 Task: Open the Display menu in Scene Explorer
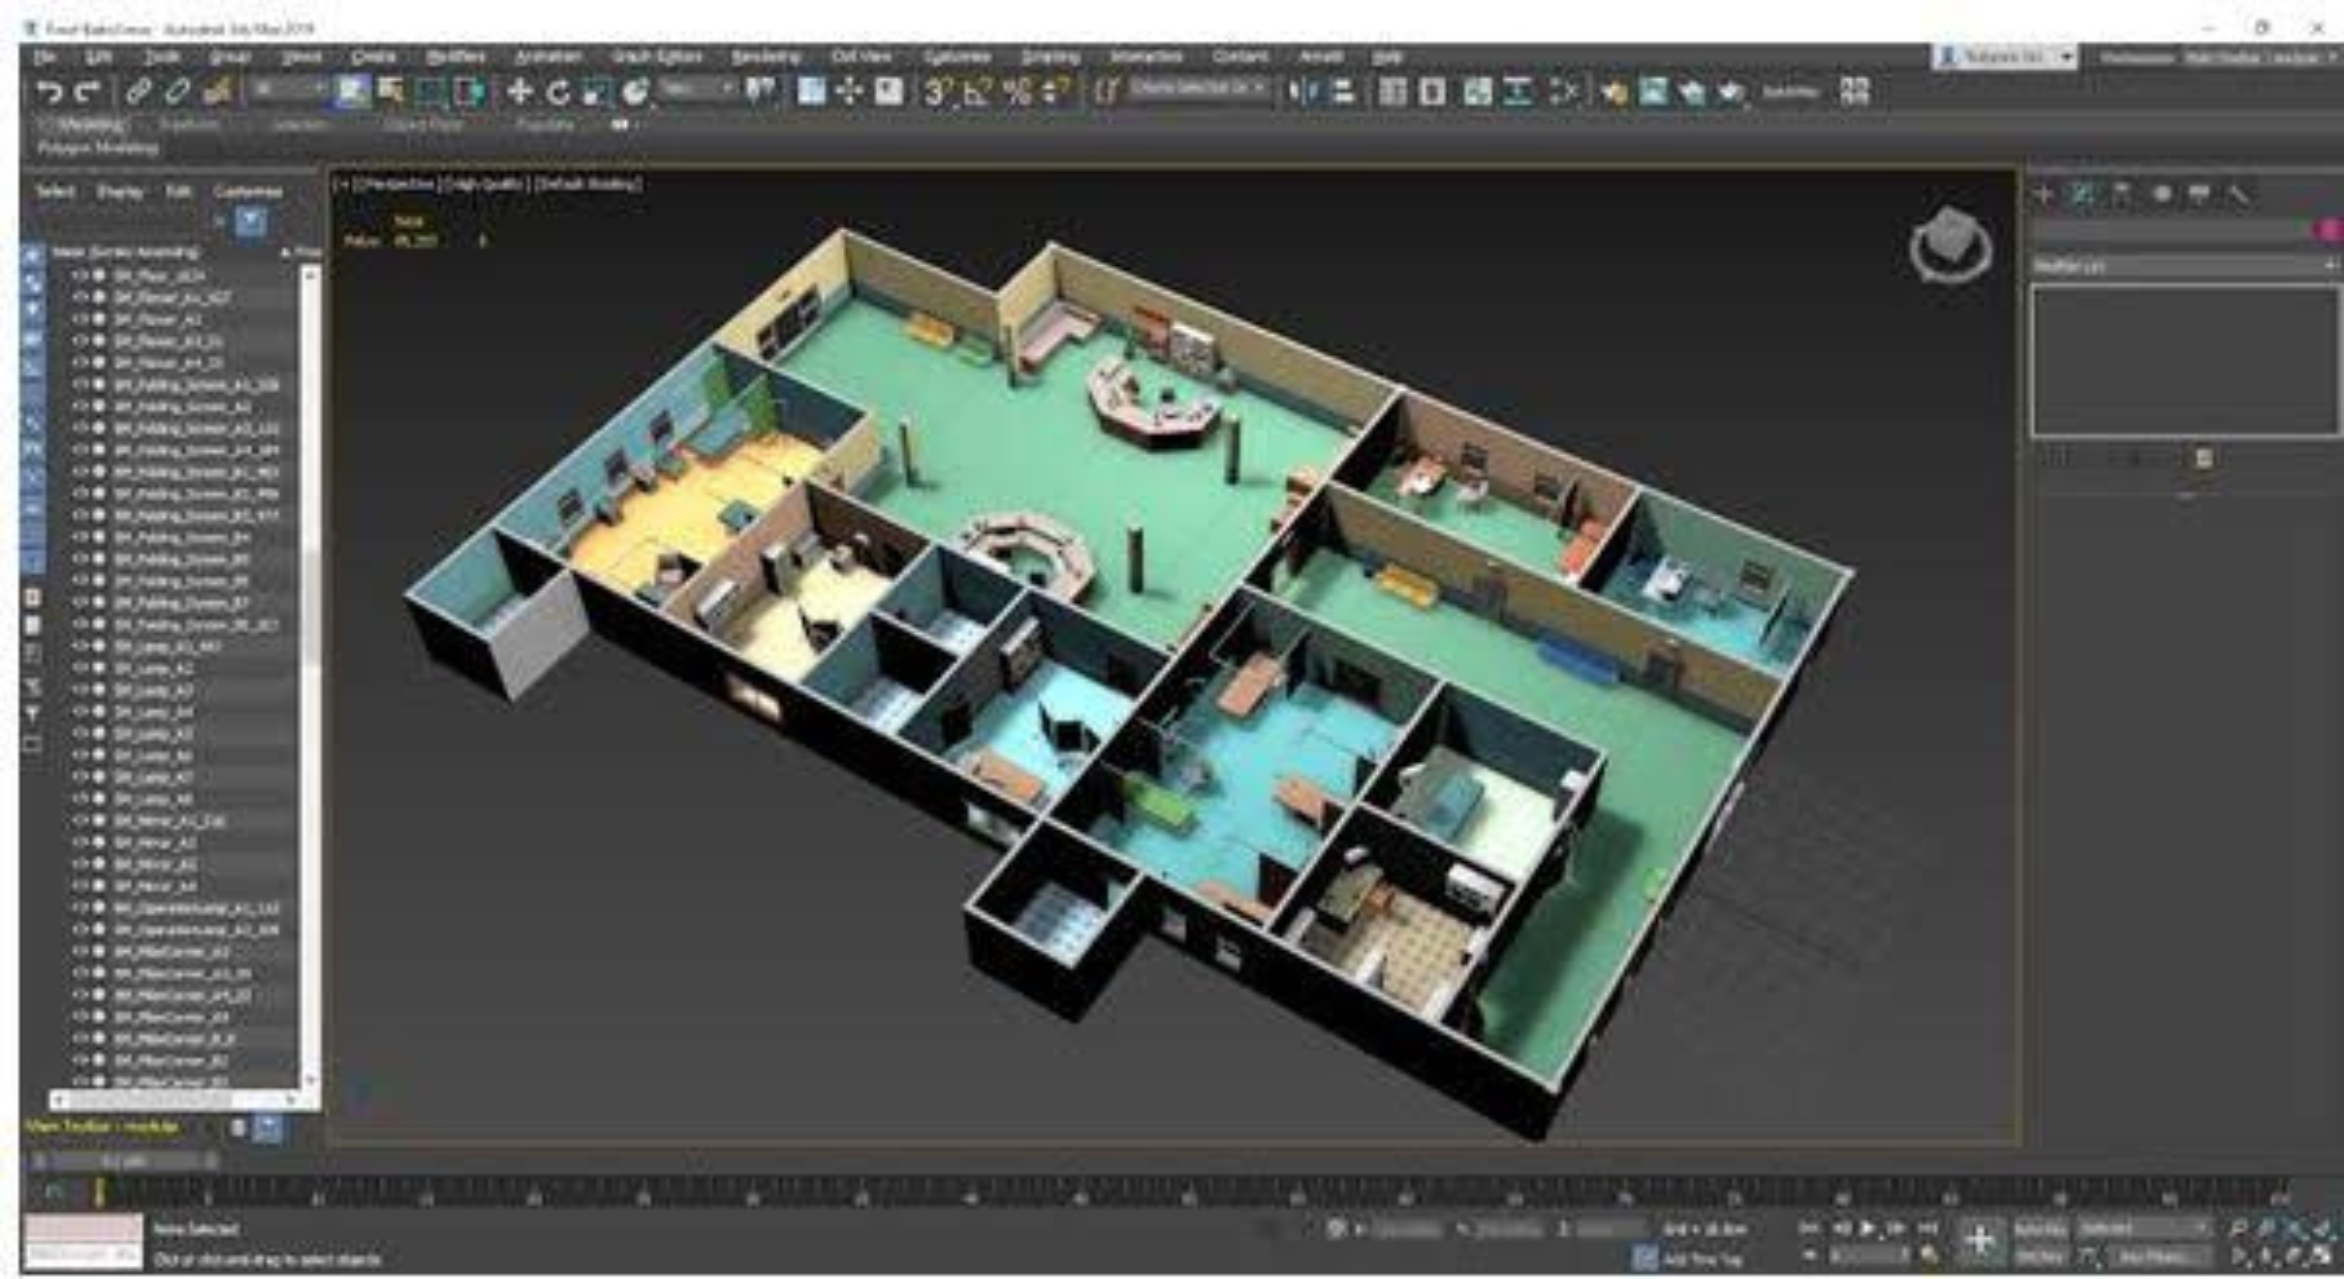coord(120,191)
